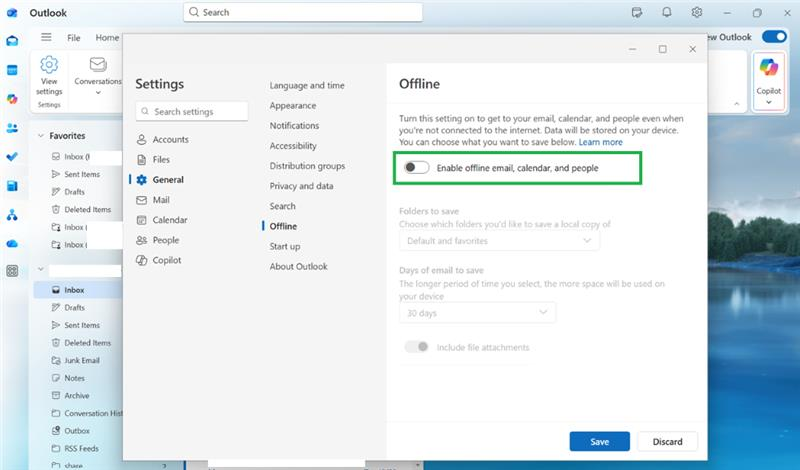Click the Conversations envelope icon
Image resolution: width=800 pixels, height=470 pixels.
pos(98,64)
